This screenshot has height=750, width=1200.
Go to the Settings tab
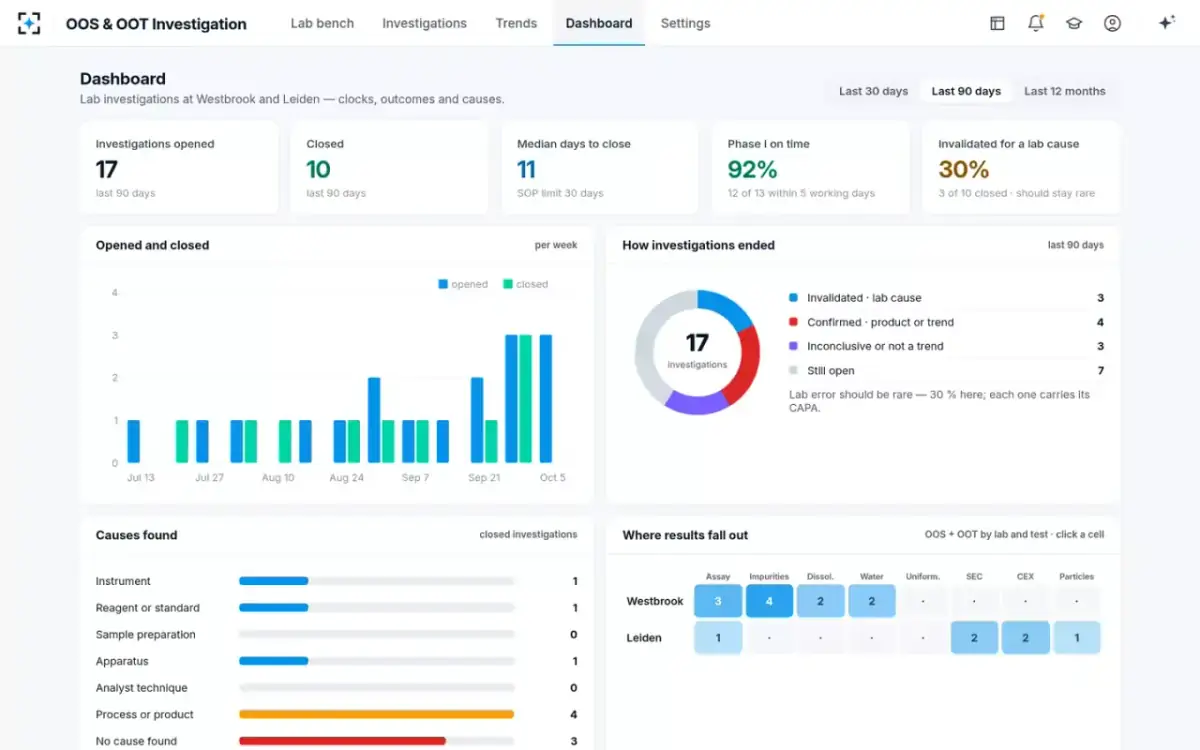[x=685, y=23]
